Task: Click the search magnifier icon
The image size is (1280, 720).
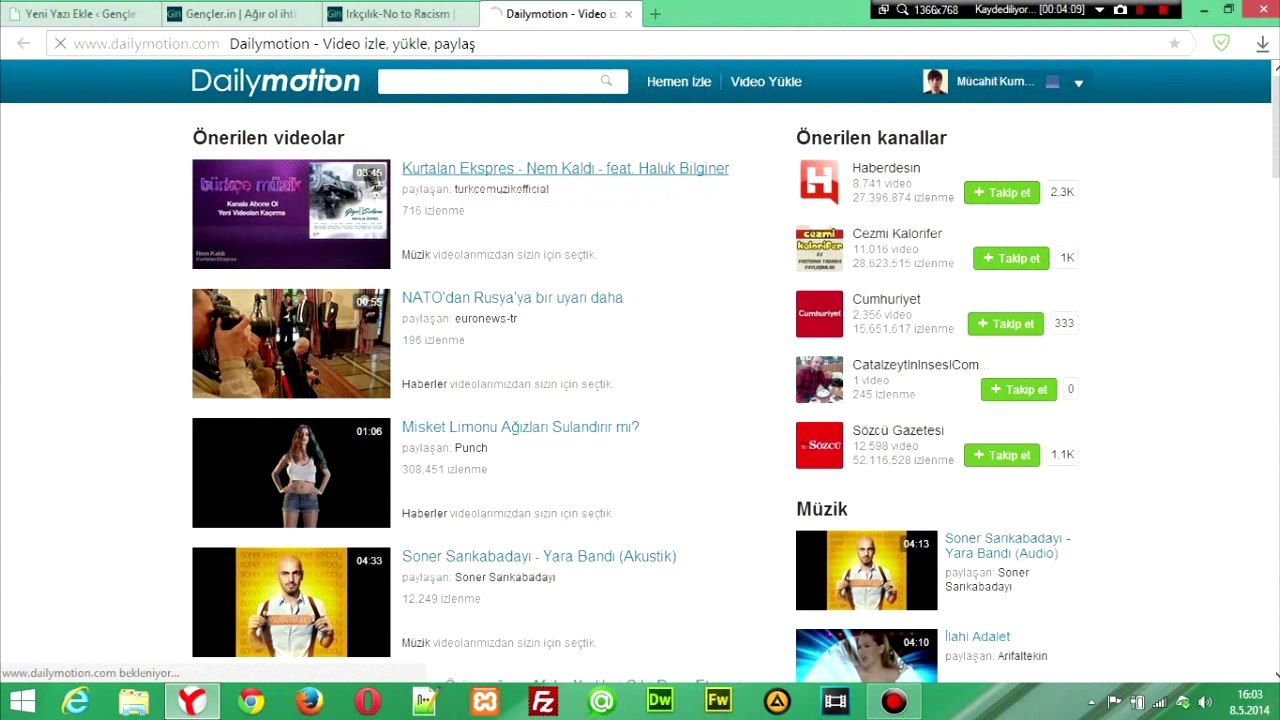Action: [x=606, y=81]
